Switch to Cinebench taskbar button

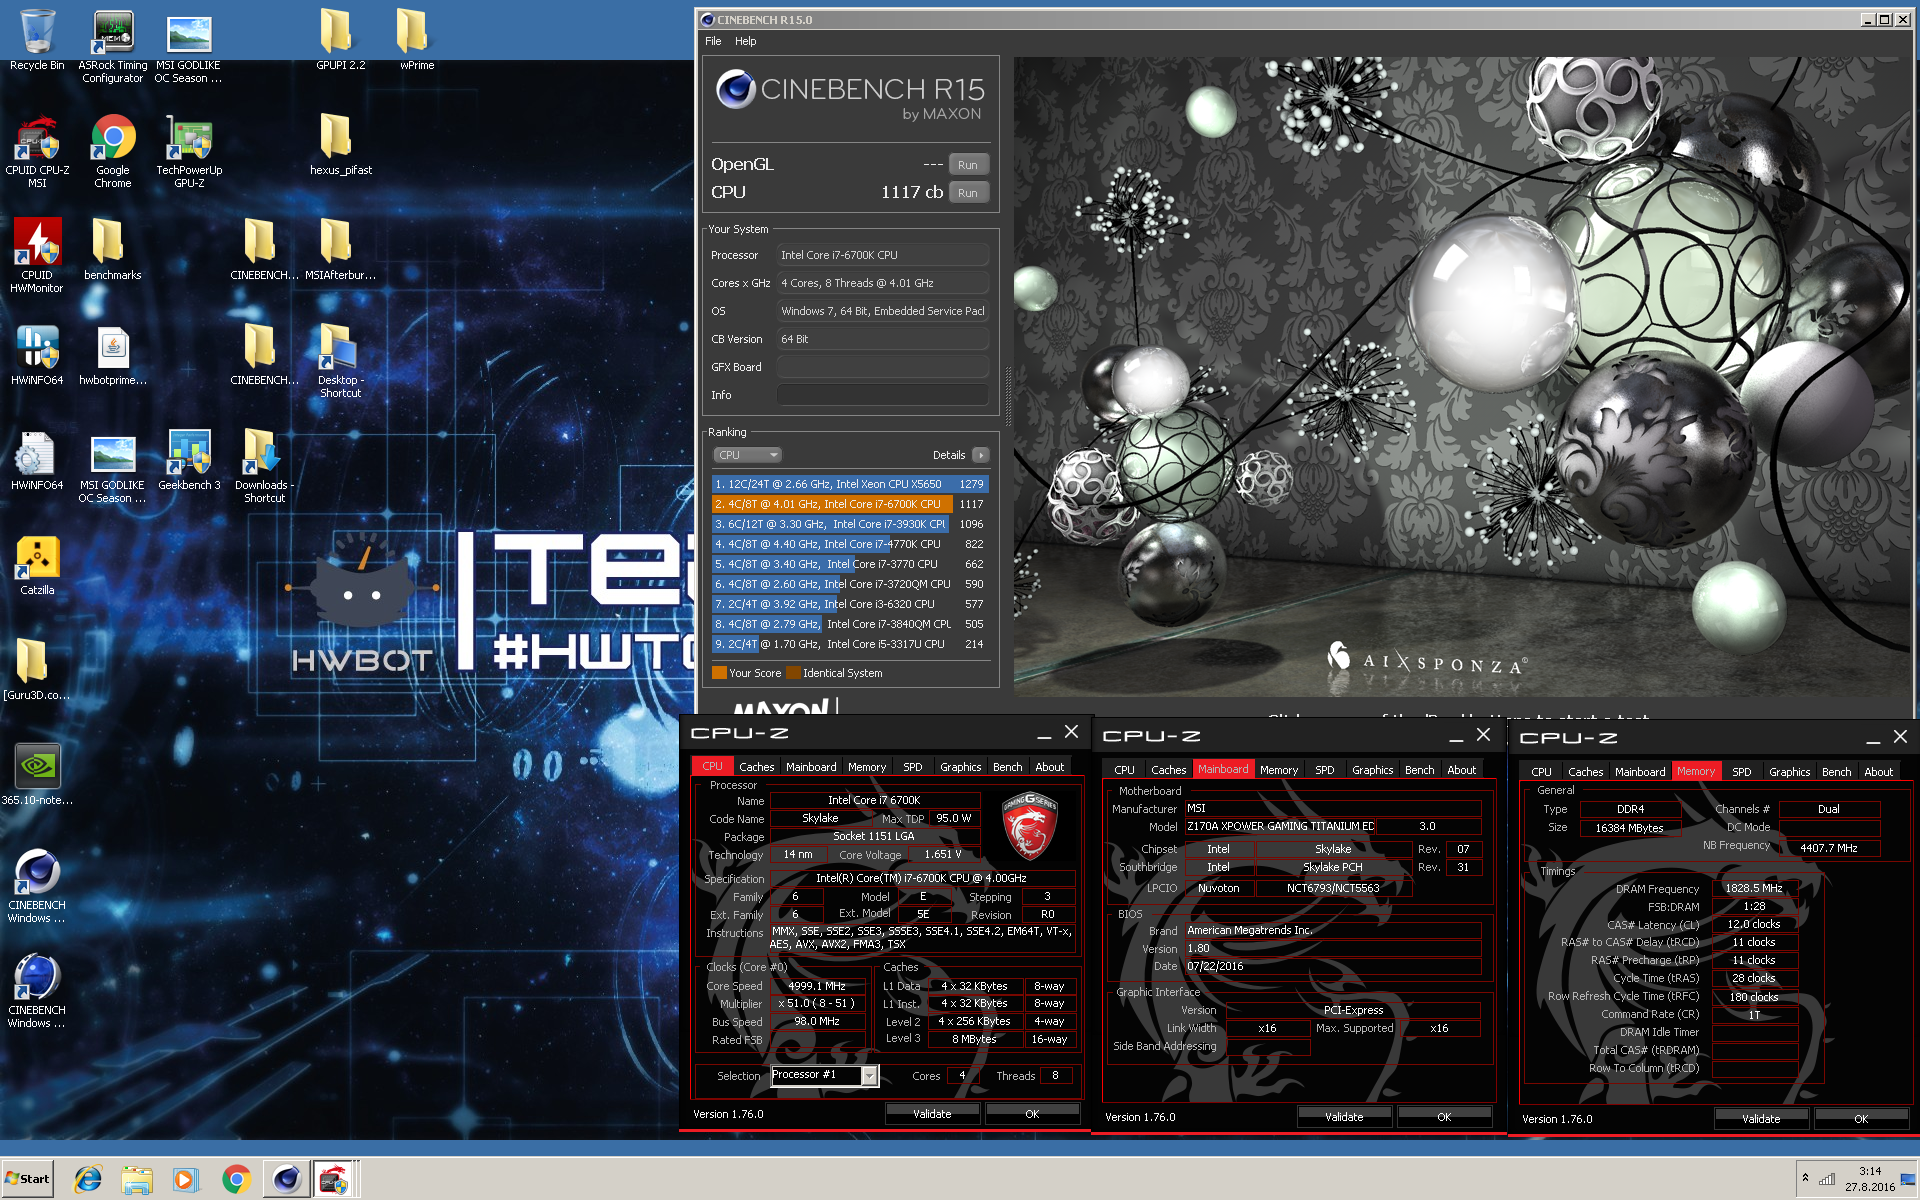coord(286,1180)
